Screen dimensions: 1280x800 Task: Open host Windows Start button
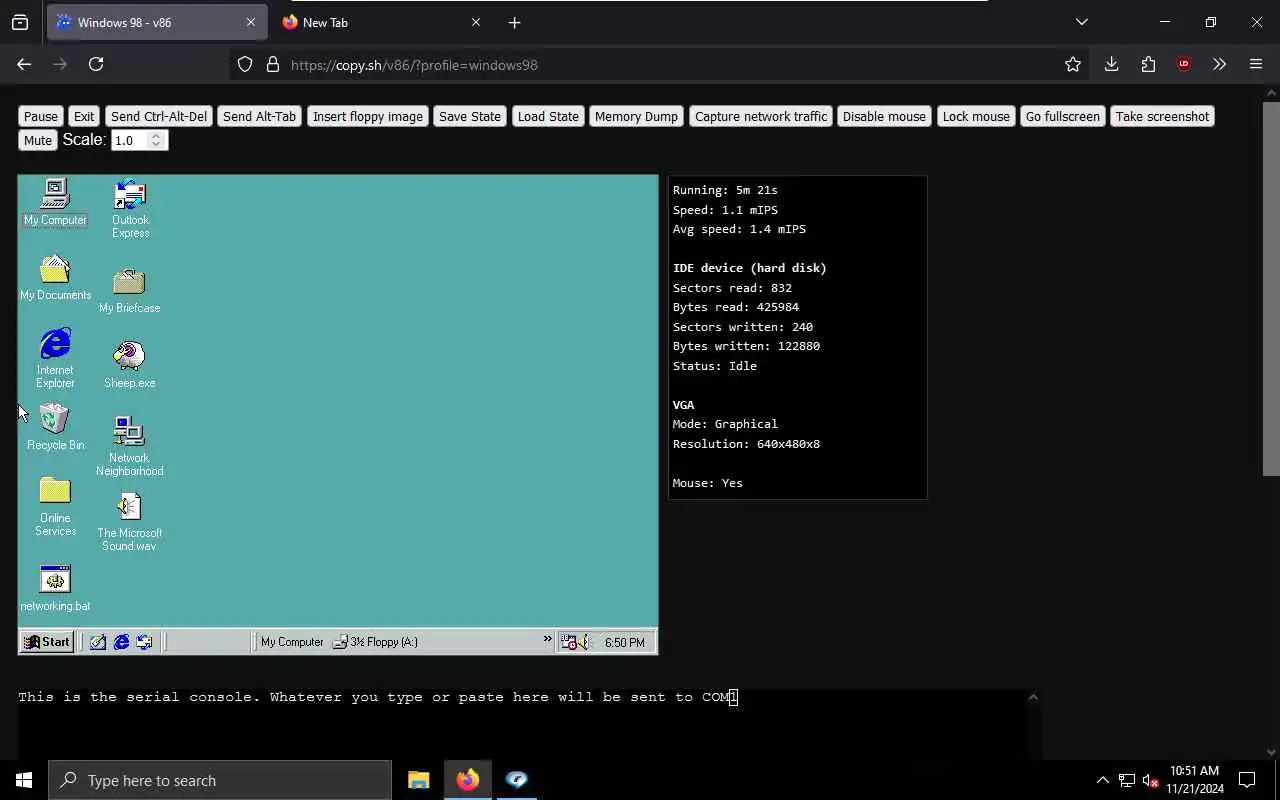coord(24,780)
